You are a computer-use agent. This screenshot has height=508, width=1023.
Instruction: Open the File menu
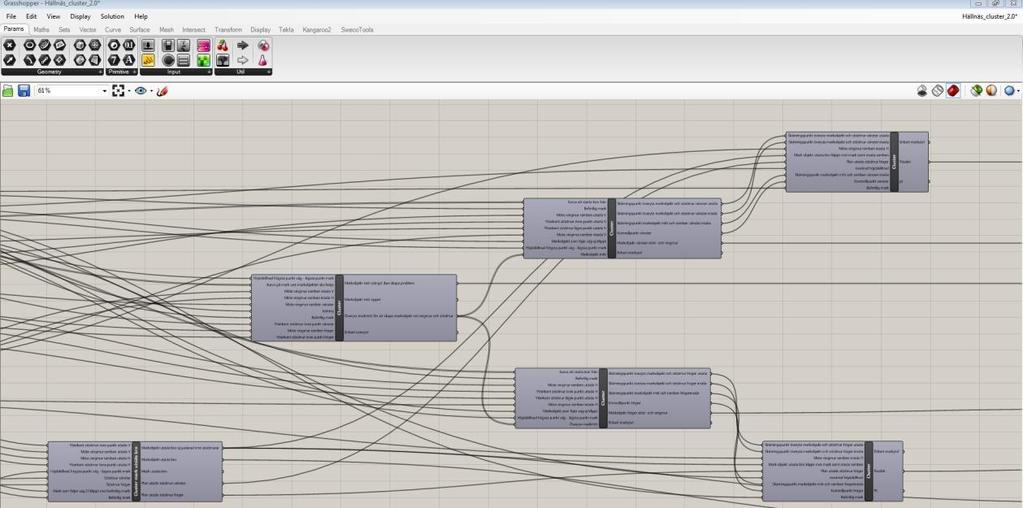click(x=11, y=16)
